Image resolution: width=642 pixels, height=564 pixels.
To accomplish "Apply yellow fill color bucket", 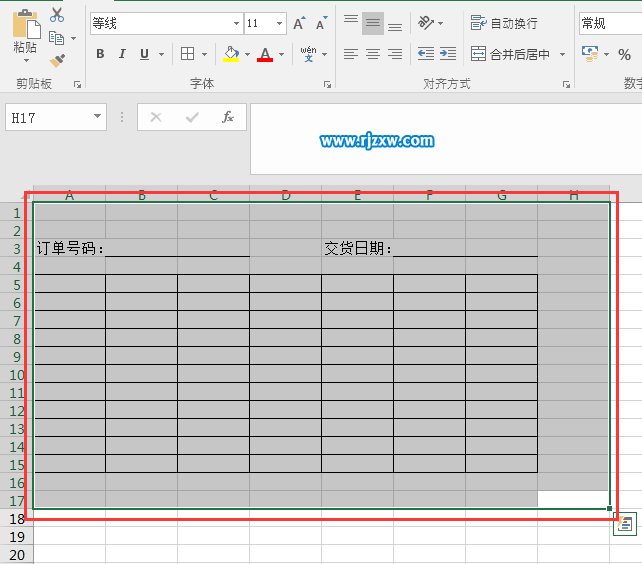I will click(231, 54).
